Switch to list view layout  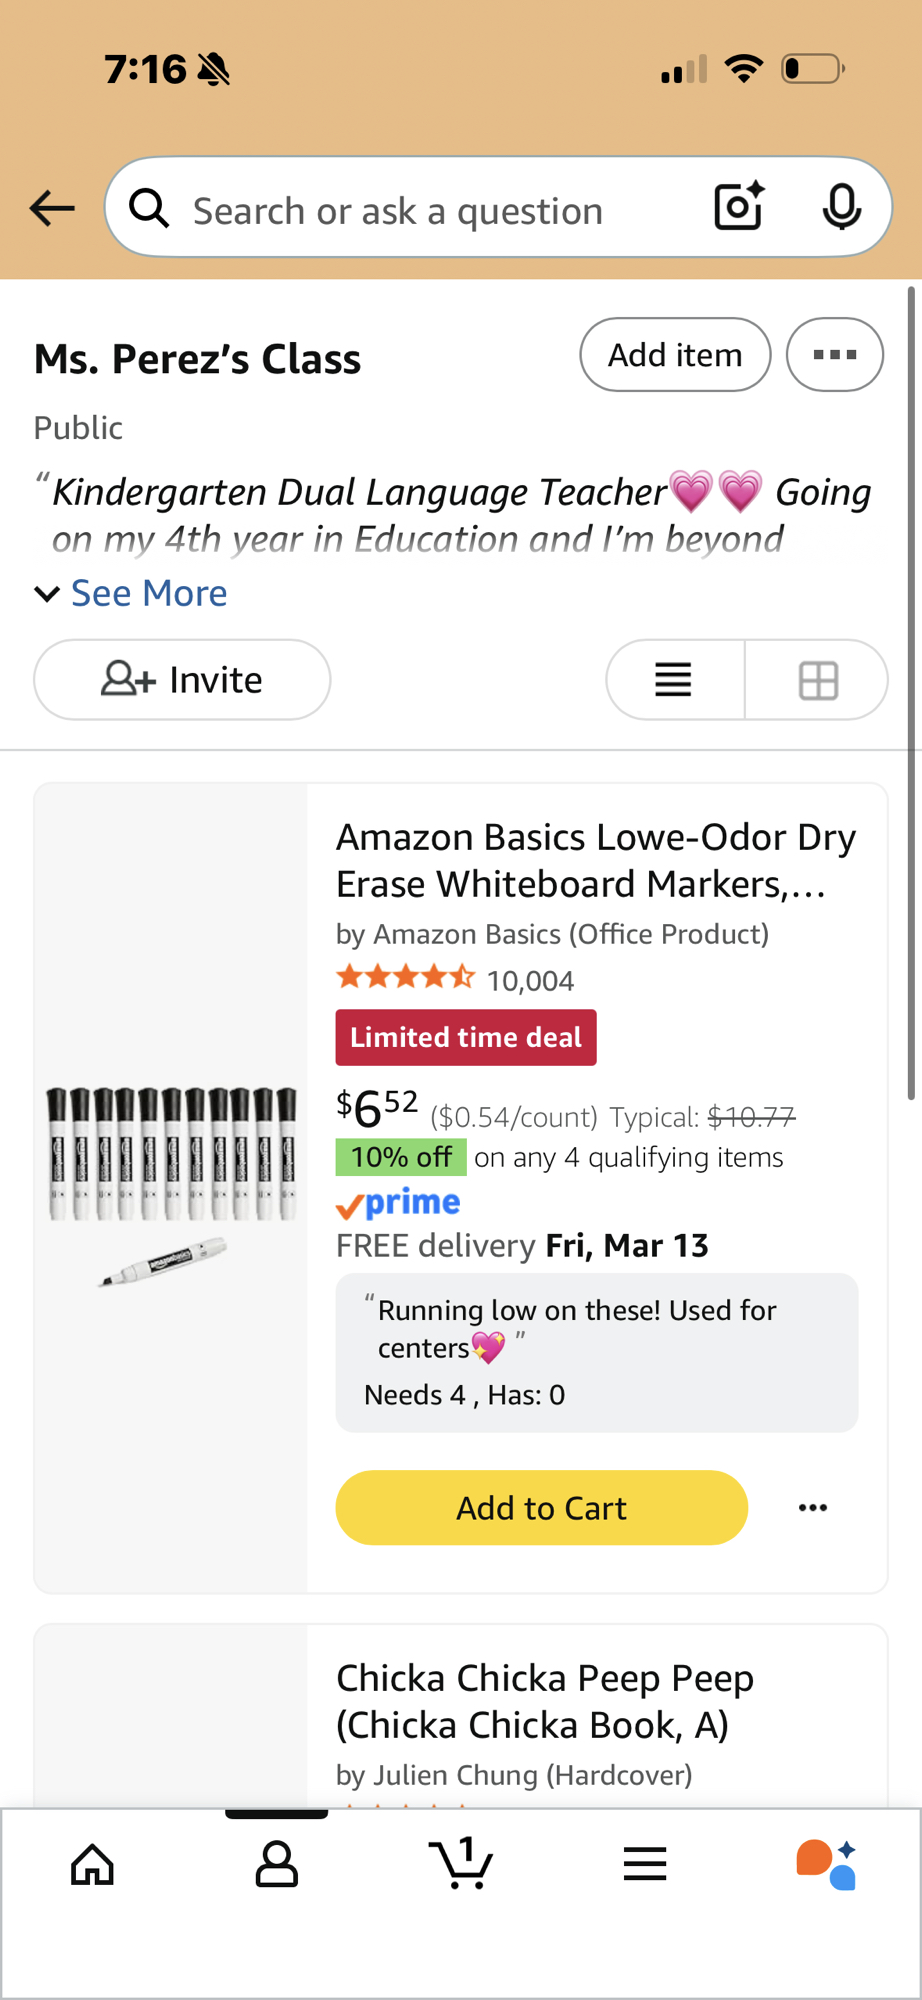pyautogui.click(x=674, y=680)
